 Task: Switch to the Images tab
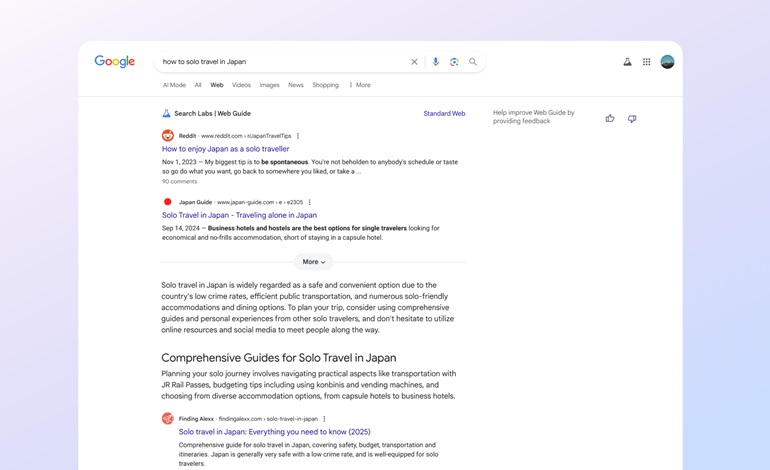[269, 85]
